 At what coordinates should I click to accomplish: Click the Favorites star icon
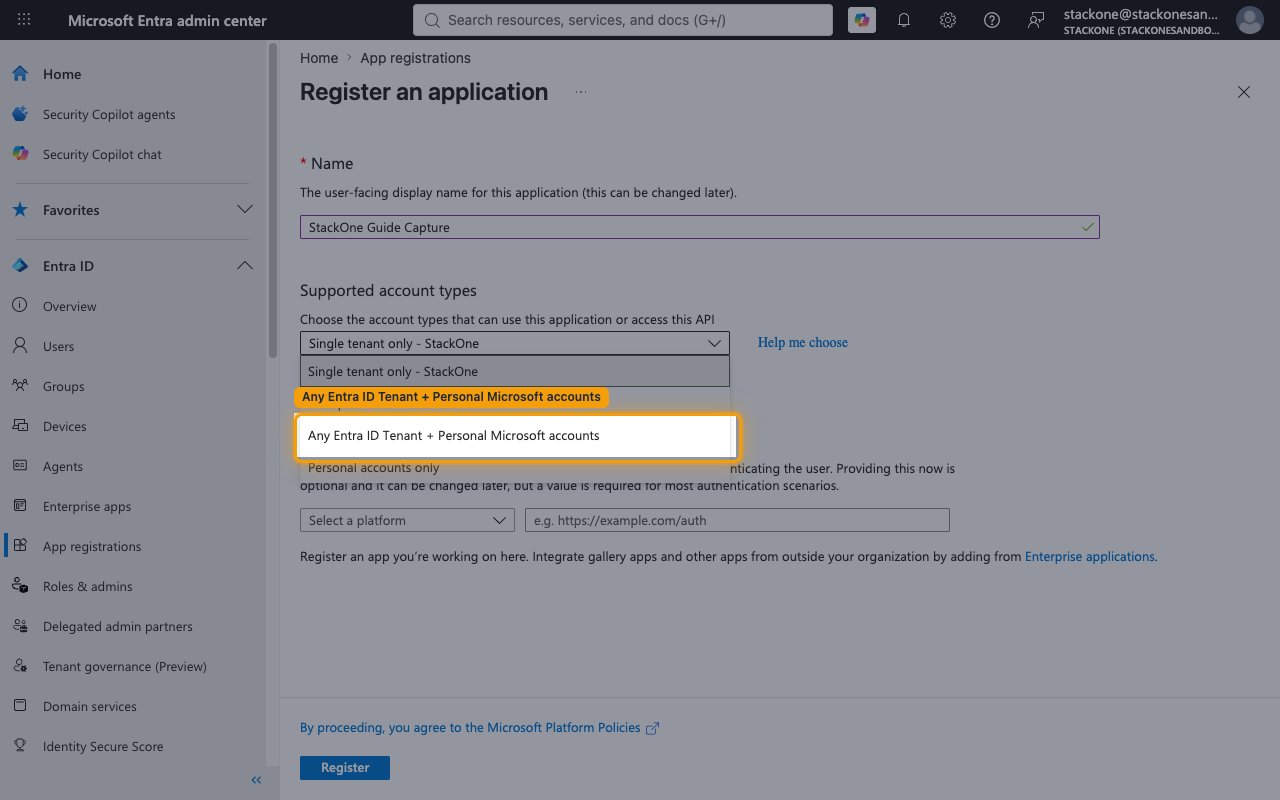pos(20,210)
